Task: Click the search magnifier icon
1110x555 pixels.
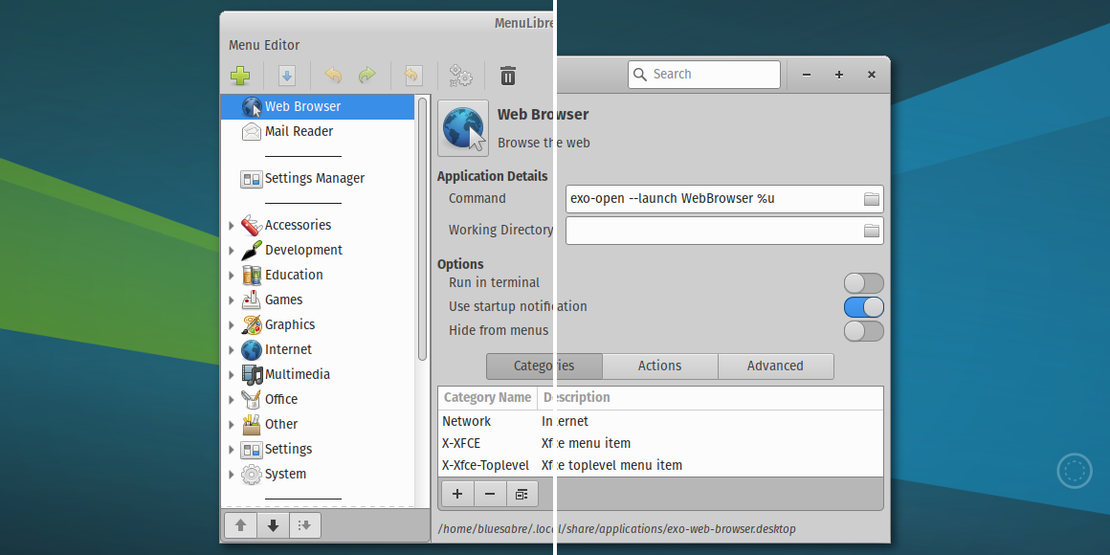Action: coord(640,74)
